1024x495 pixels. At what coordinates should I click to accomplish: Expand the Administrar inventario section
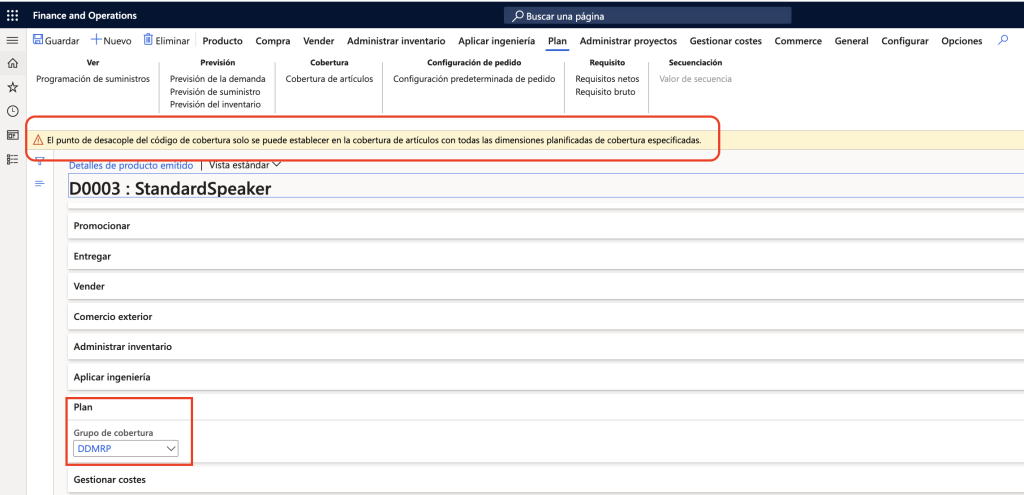123,347
